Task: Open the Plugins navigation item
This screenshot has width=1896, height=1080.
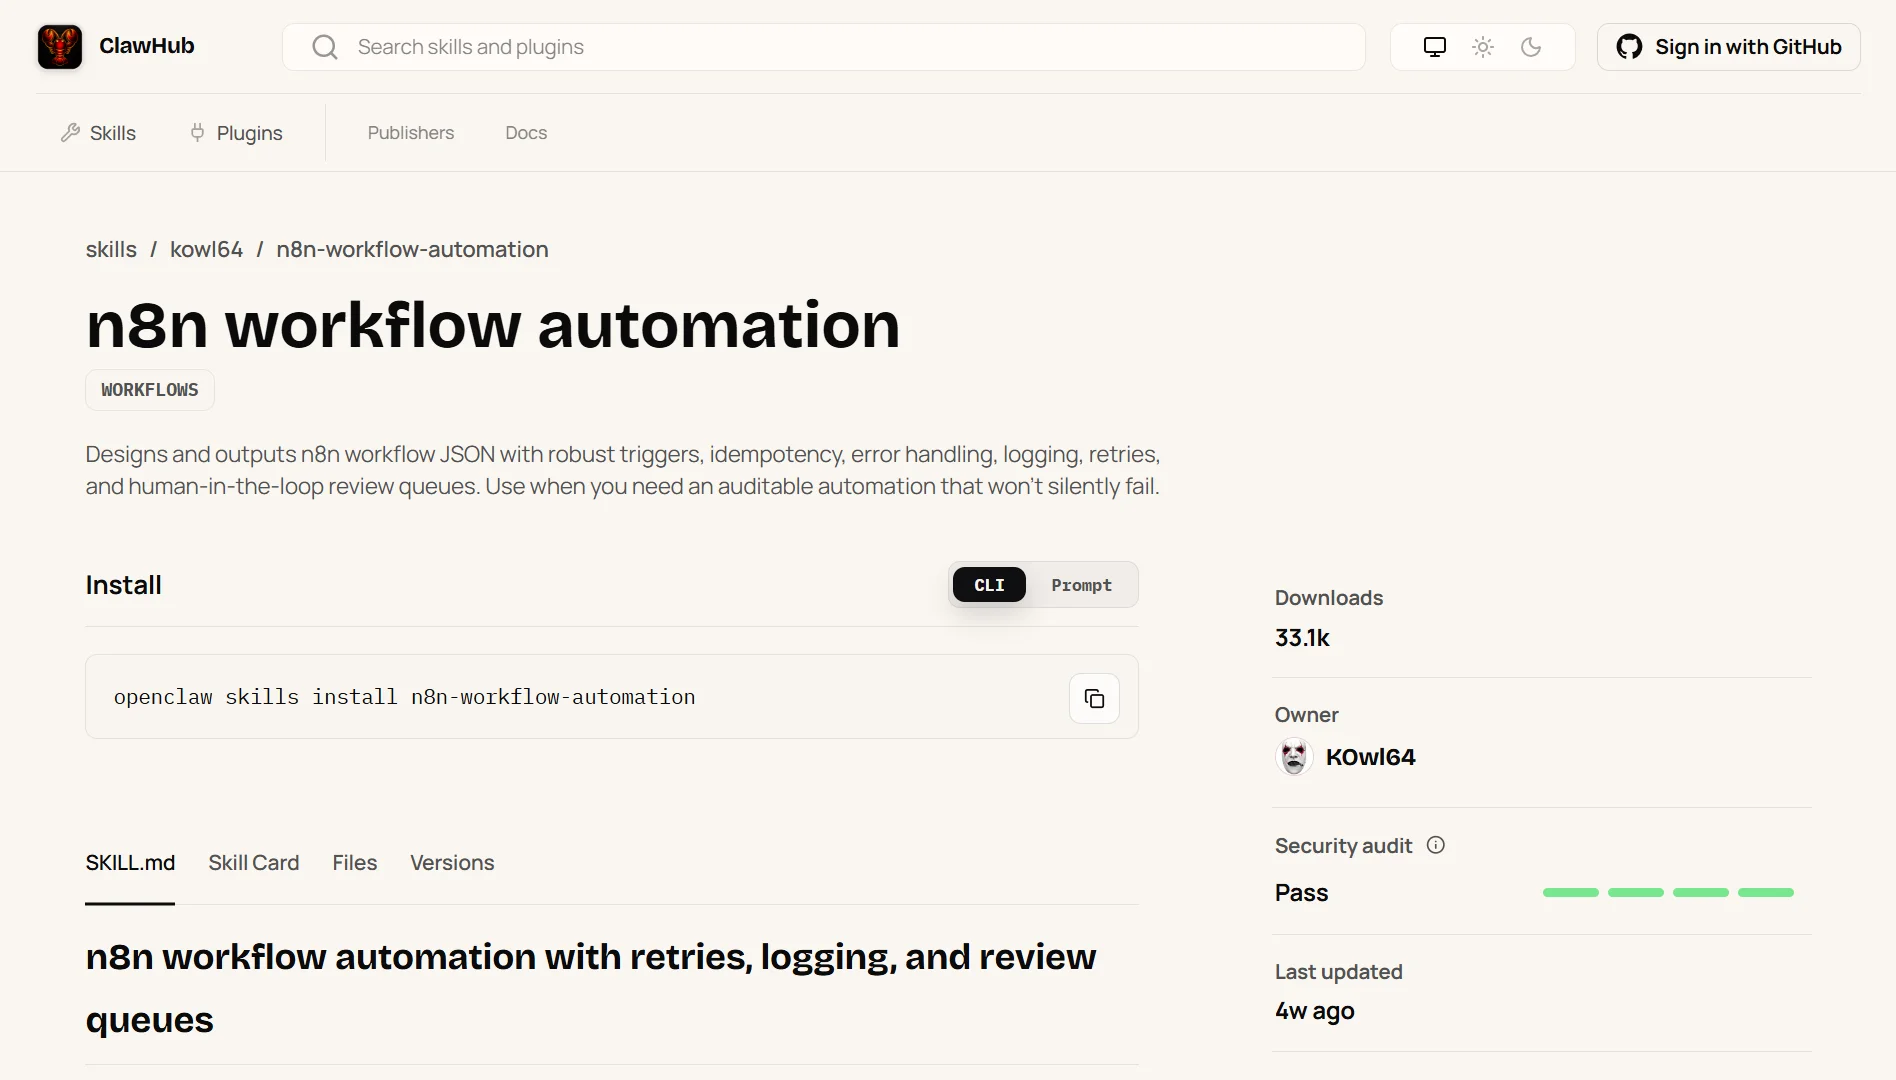Action: pyautogui.click(x=236, y=133)
